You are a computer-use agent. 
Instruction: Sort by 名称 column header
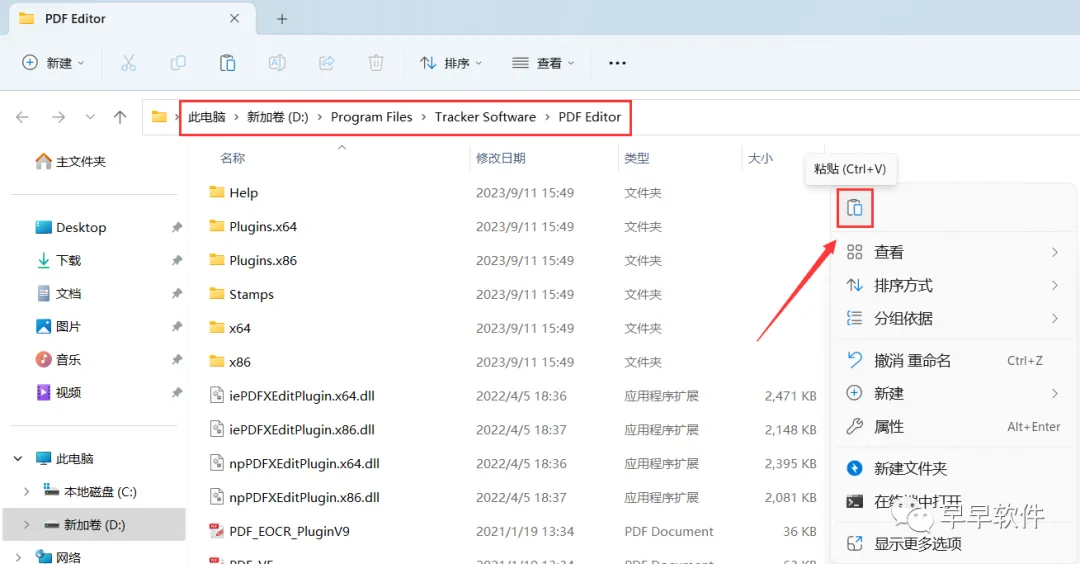click(233, 158)
